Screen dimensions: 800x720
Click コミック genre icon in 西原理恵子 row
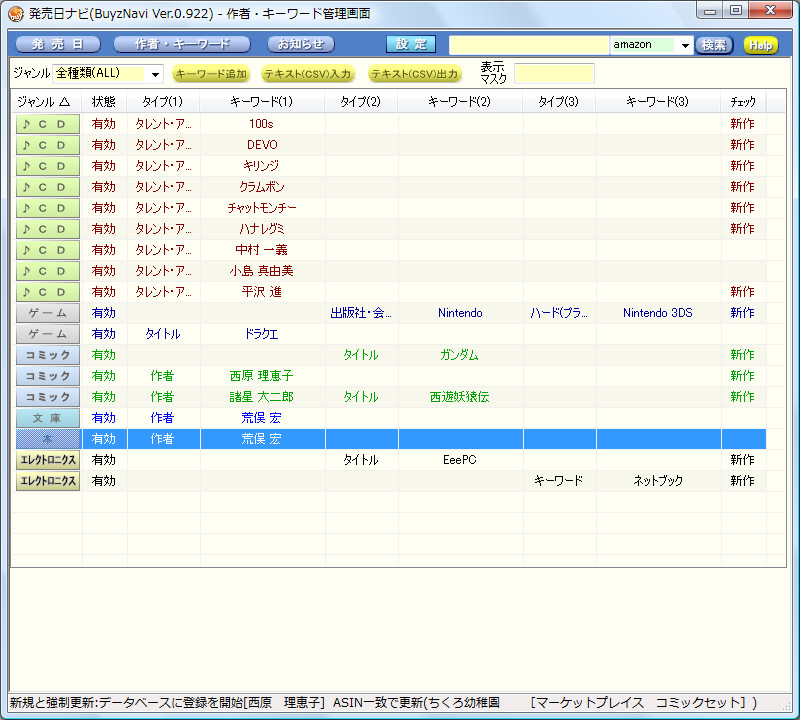click(x=47, y=376)
